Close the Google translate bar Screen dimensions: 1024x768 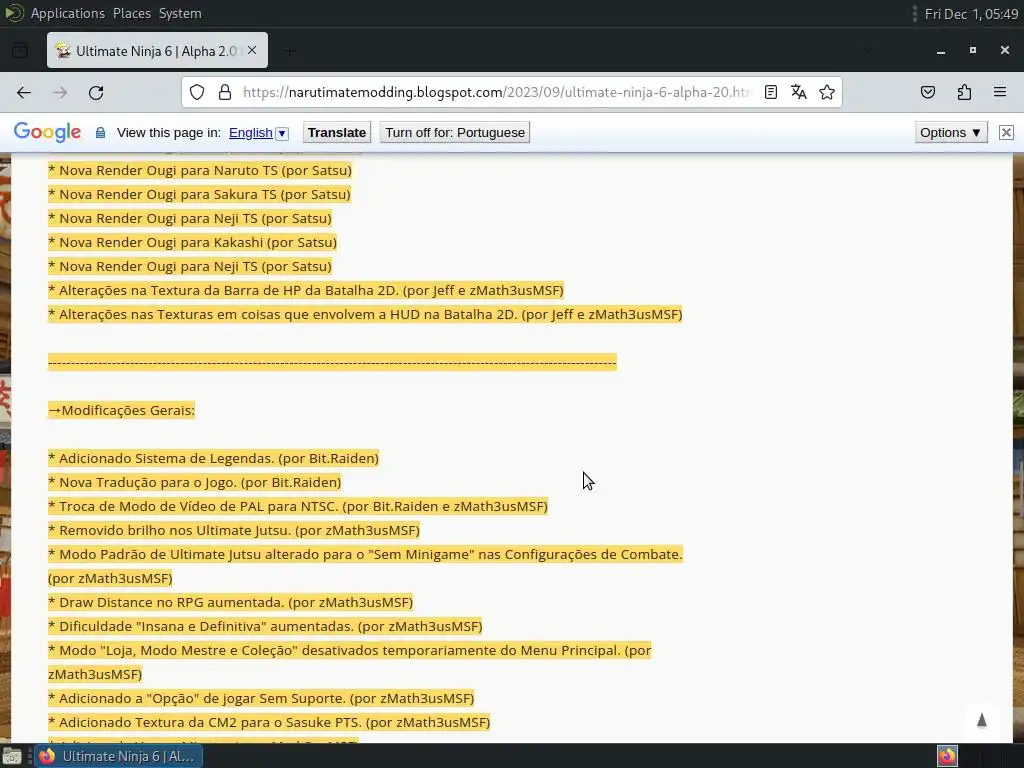pyautogui.click(x=1006, y=133)
